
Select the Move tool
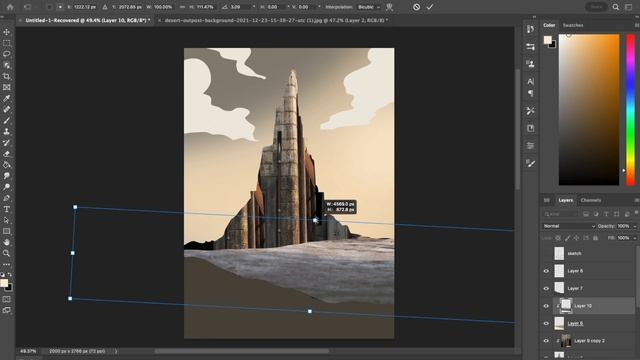coord(7,32)
